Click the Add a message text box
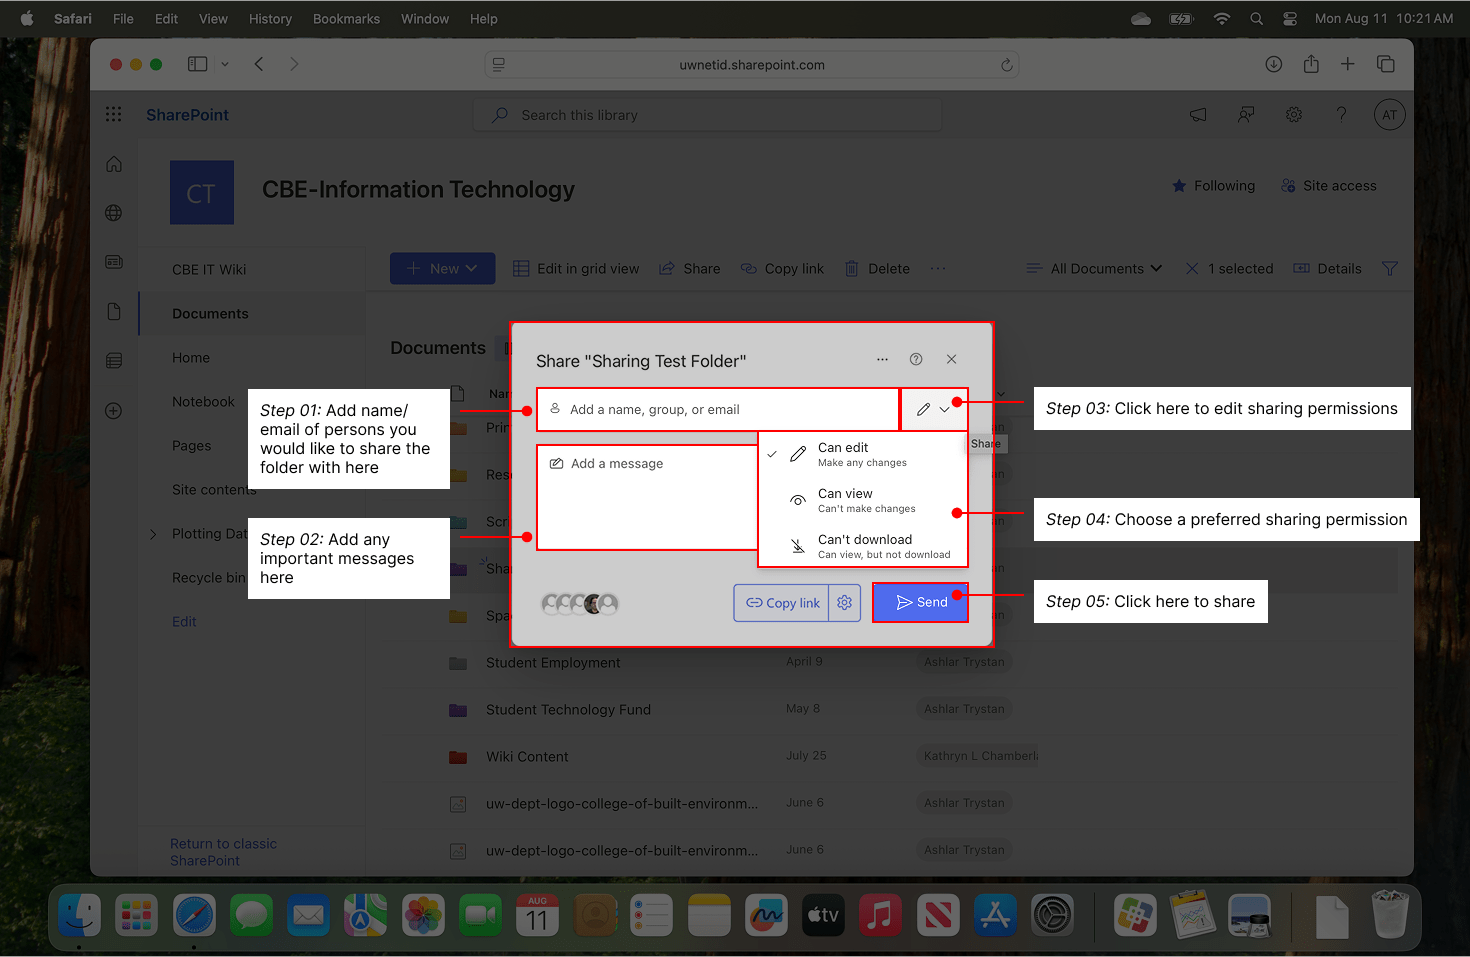The width and height of the screenshot is (1470, 957). [647, 497]
